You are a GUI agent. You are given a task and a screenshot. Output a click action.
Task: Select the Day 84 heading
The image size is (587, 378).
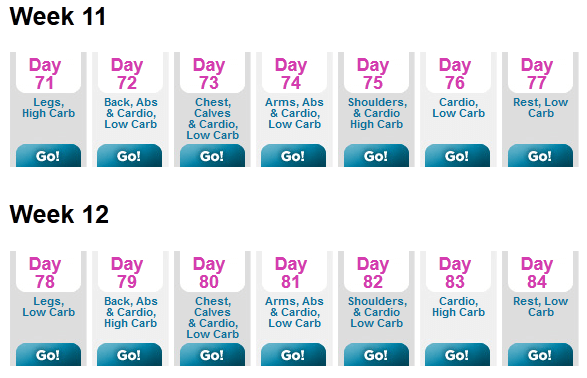point(537,273)
